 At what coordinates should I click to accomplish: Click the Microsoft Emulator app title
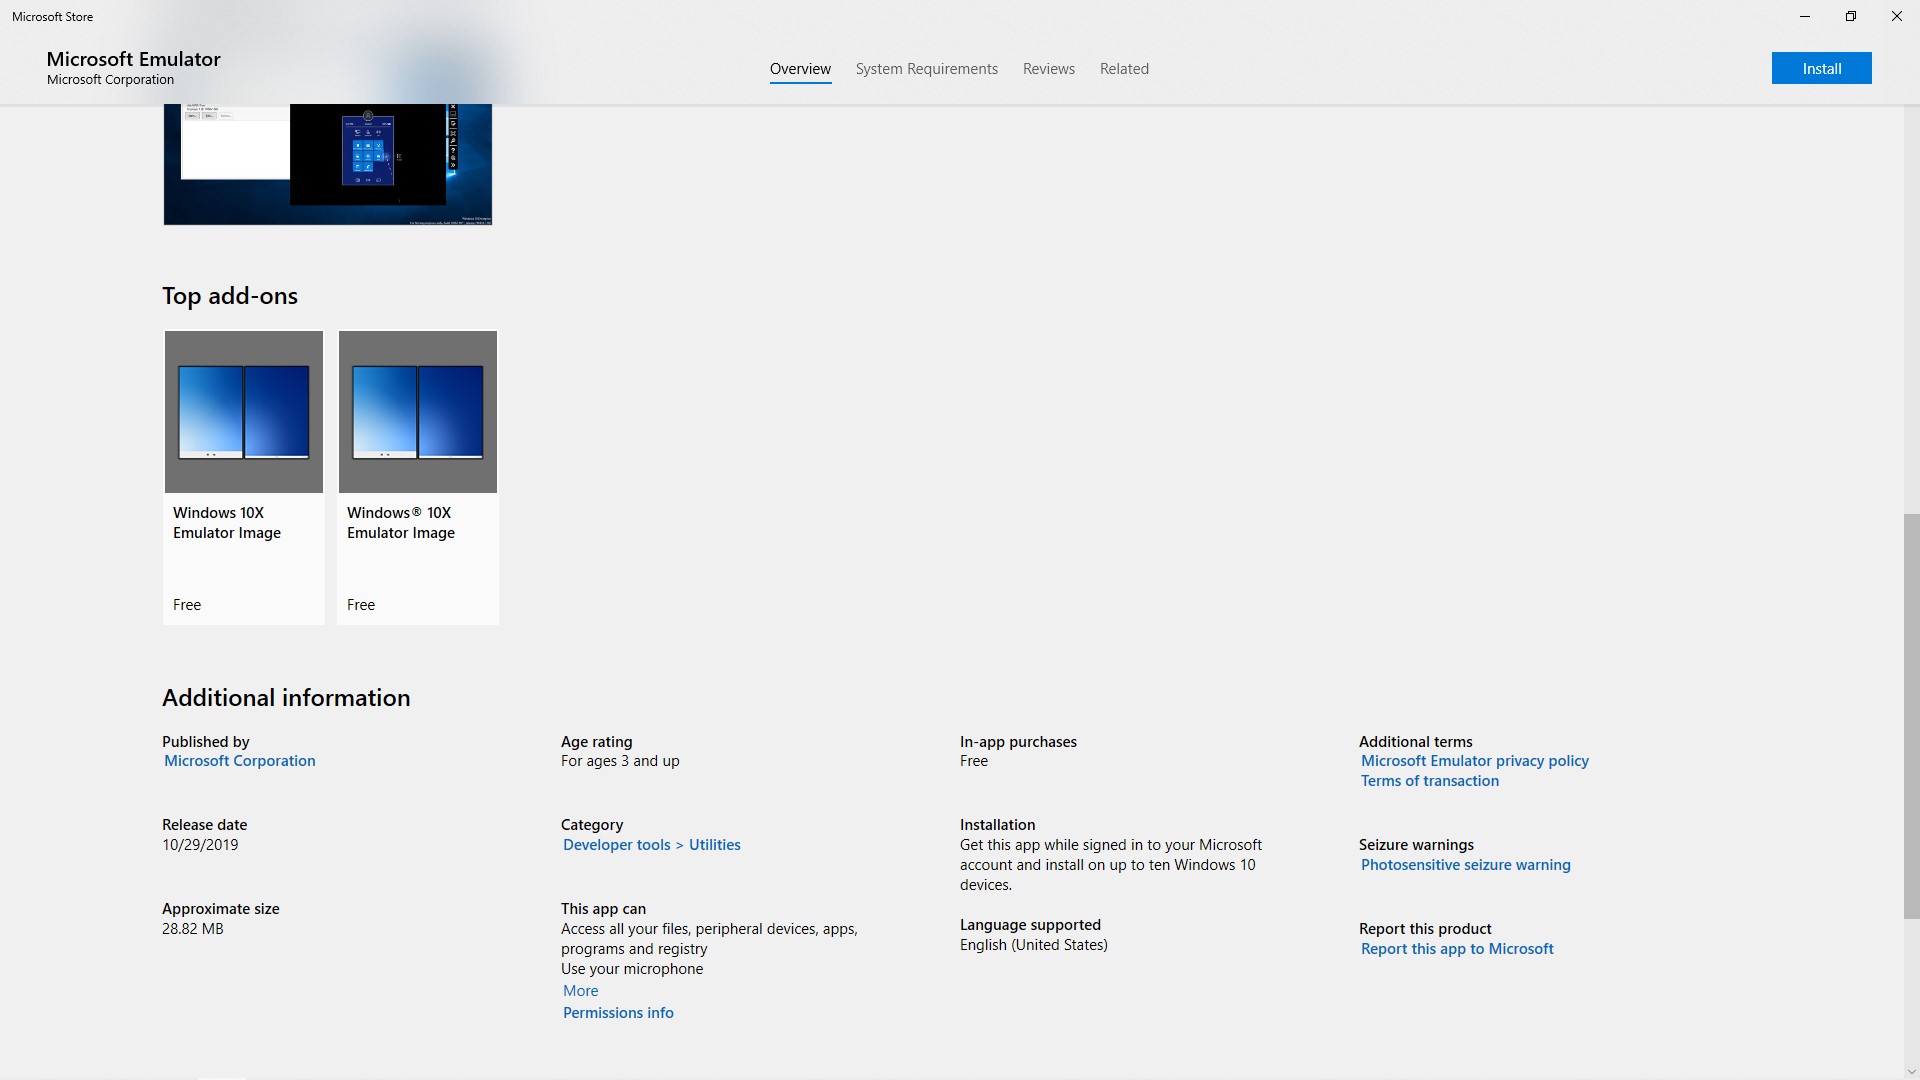[x=134, y=59]
